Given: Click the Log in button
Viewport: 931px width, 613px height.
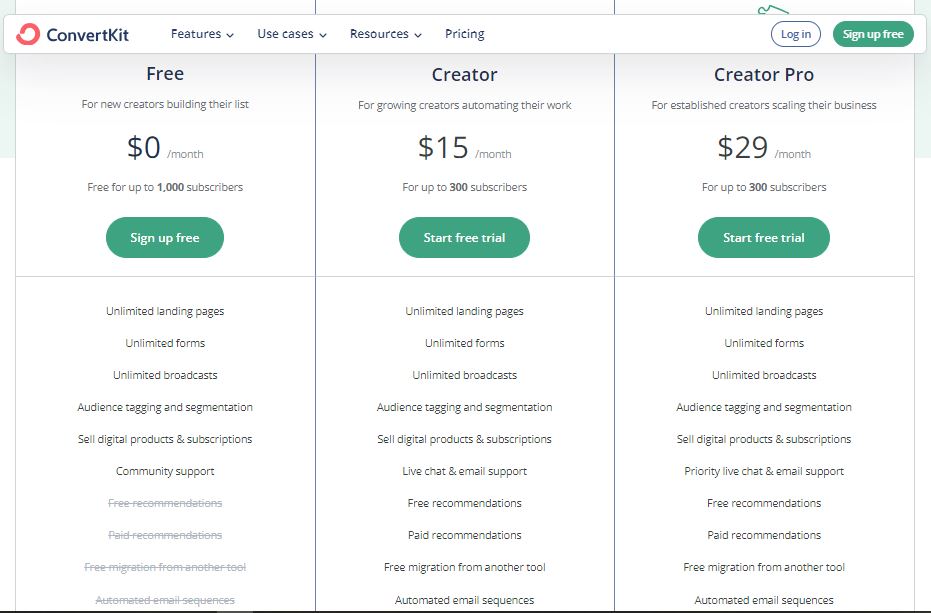Looking at the screenshot, I should (795, 34).
